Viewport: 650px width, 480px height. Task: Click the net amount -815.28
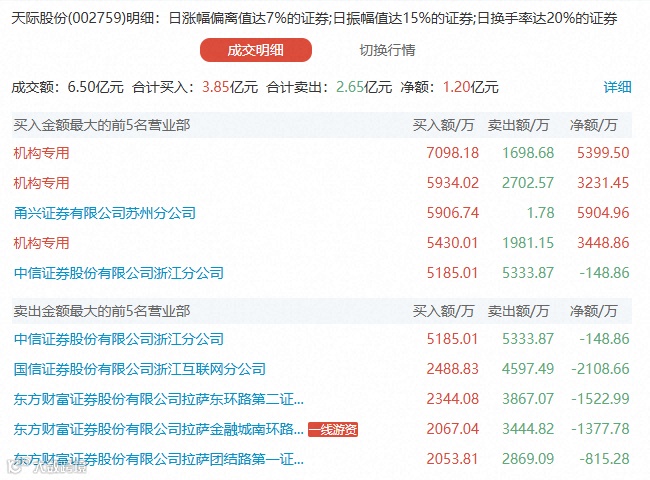click(x=604, y=458)
